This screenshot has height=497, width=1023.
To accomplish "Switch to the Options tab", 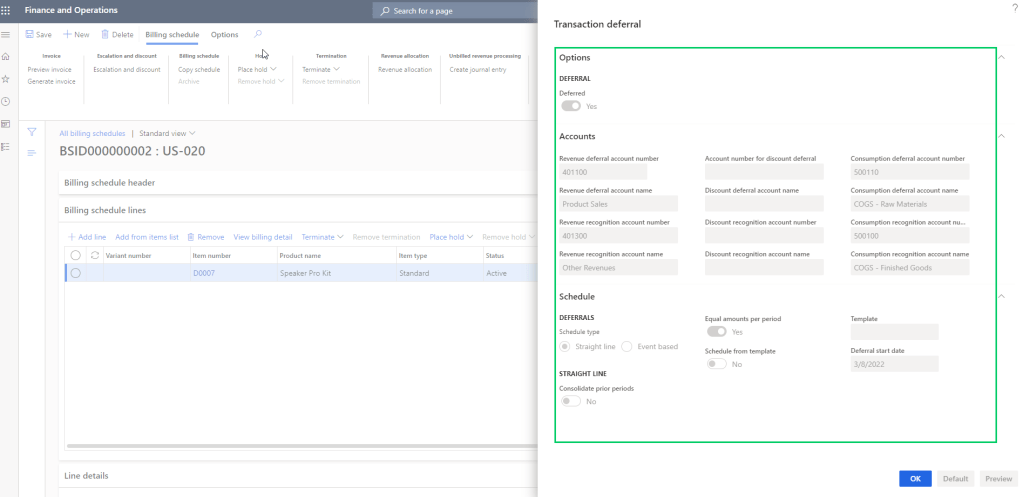I will (x=224, y=34).
